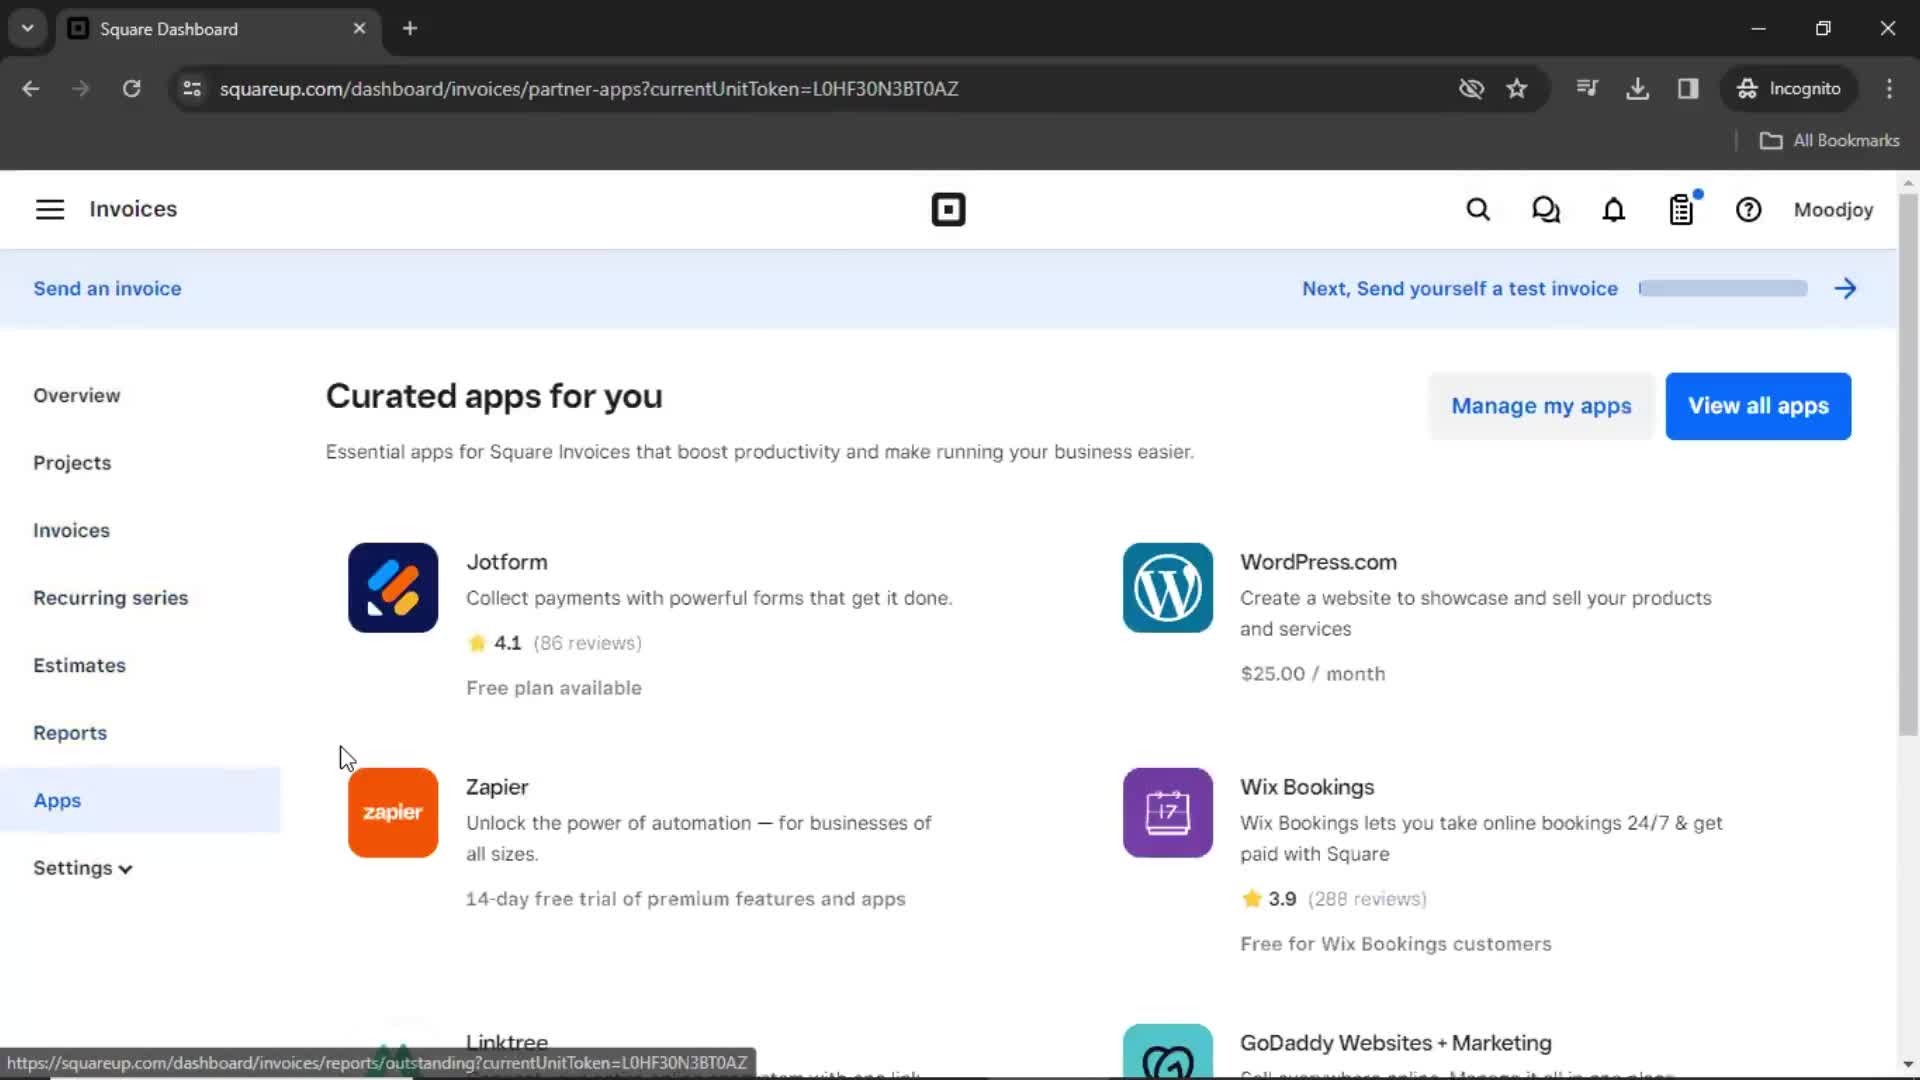
Task: Open the messages chat icon
Action: tap(1546, 210)
